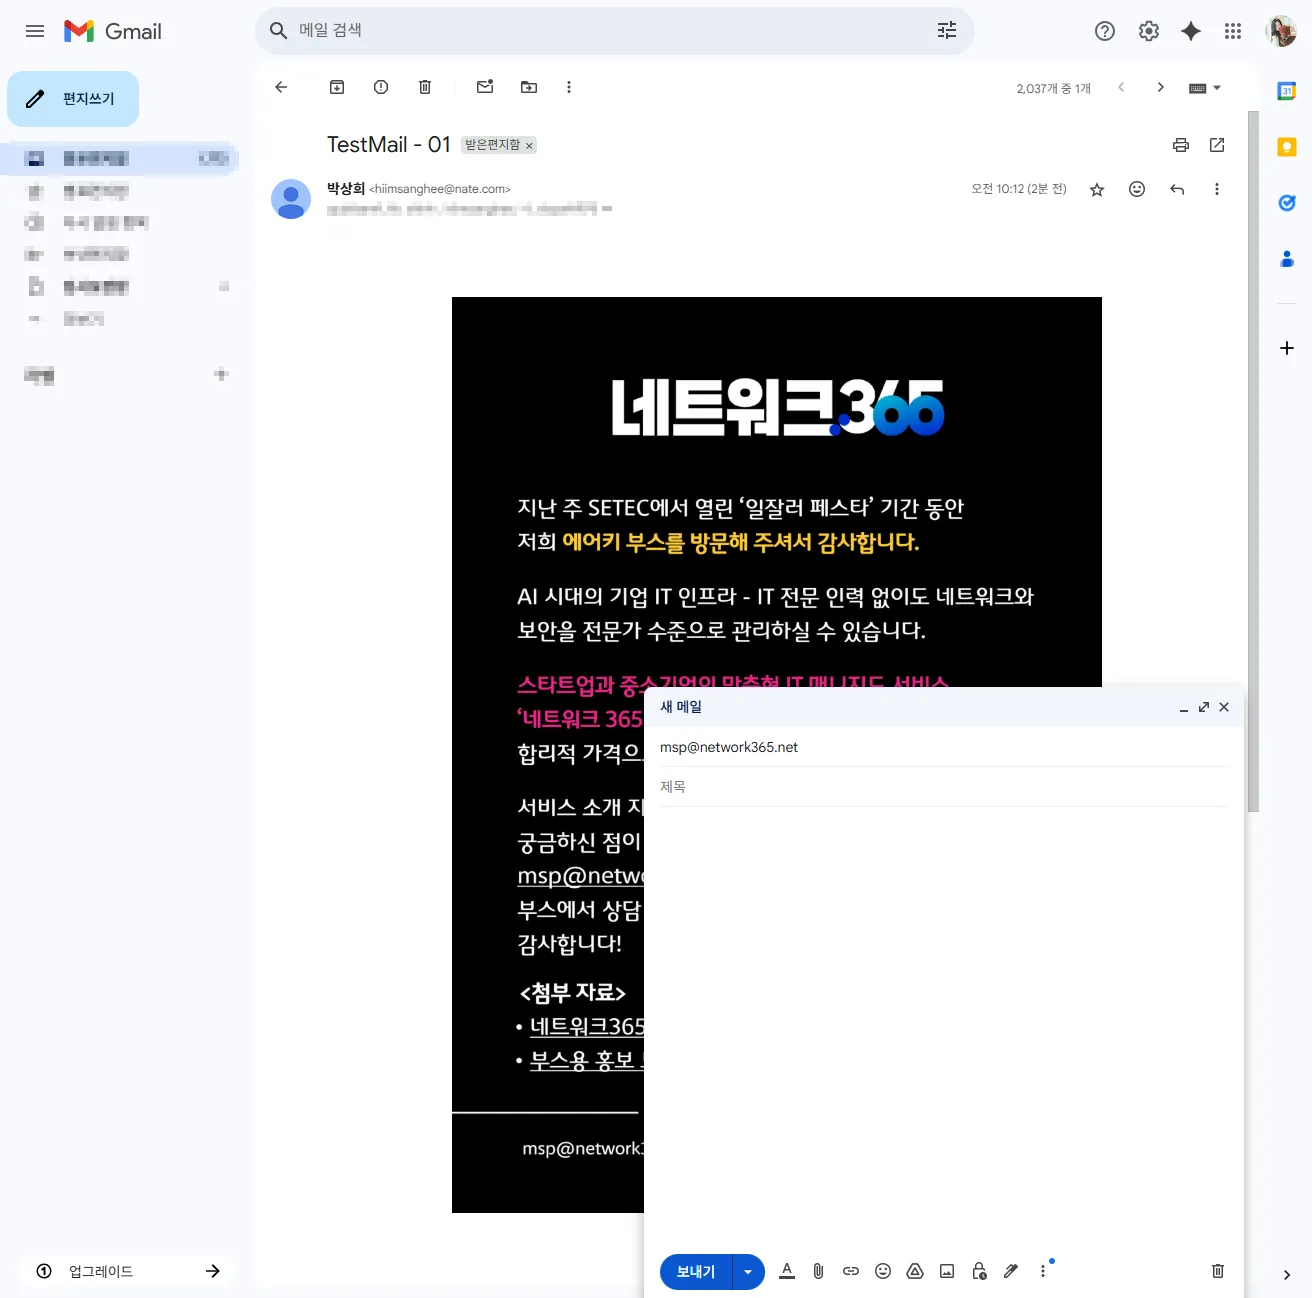Open more actions in the email toolbar

[569, 87]
